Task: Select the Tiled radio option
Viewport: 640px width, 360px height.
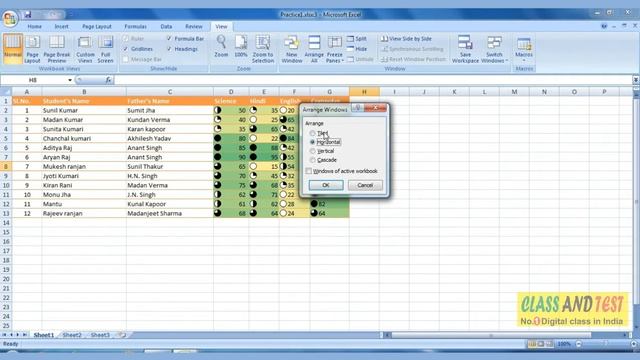Action: point(312,133)
